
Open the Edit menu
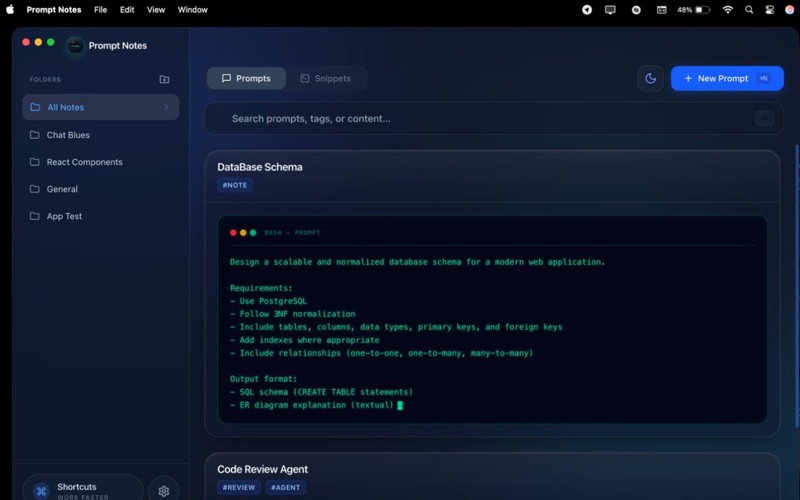[127, 10]
